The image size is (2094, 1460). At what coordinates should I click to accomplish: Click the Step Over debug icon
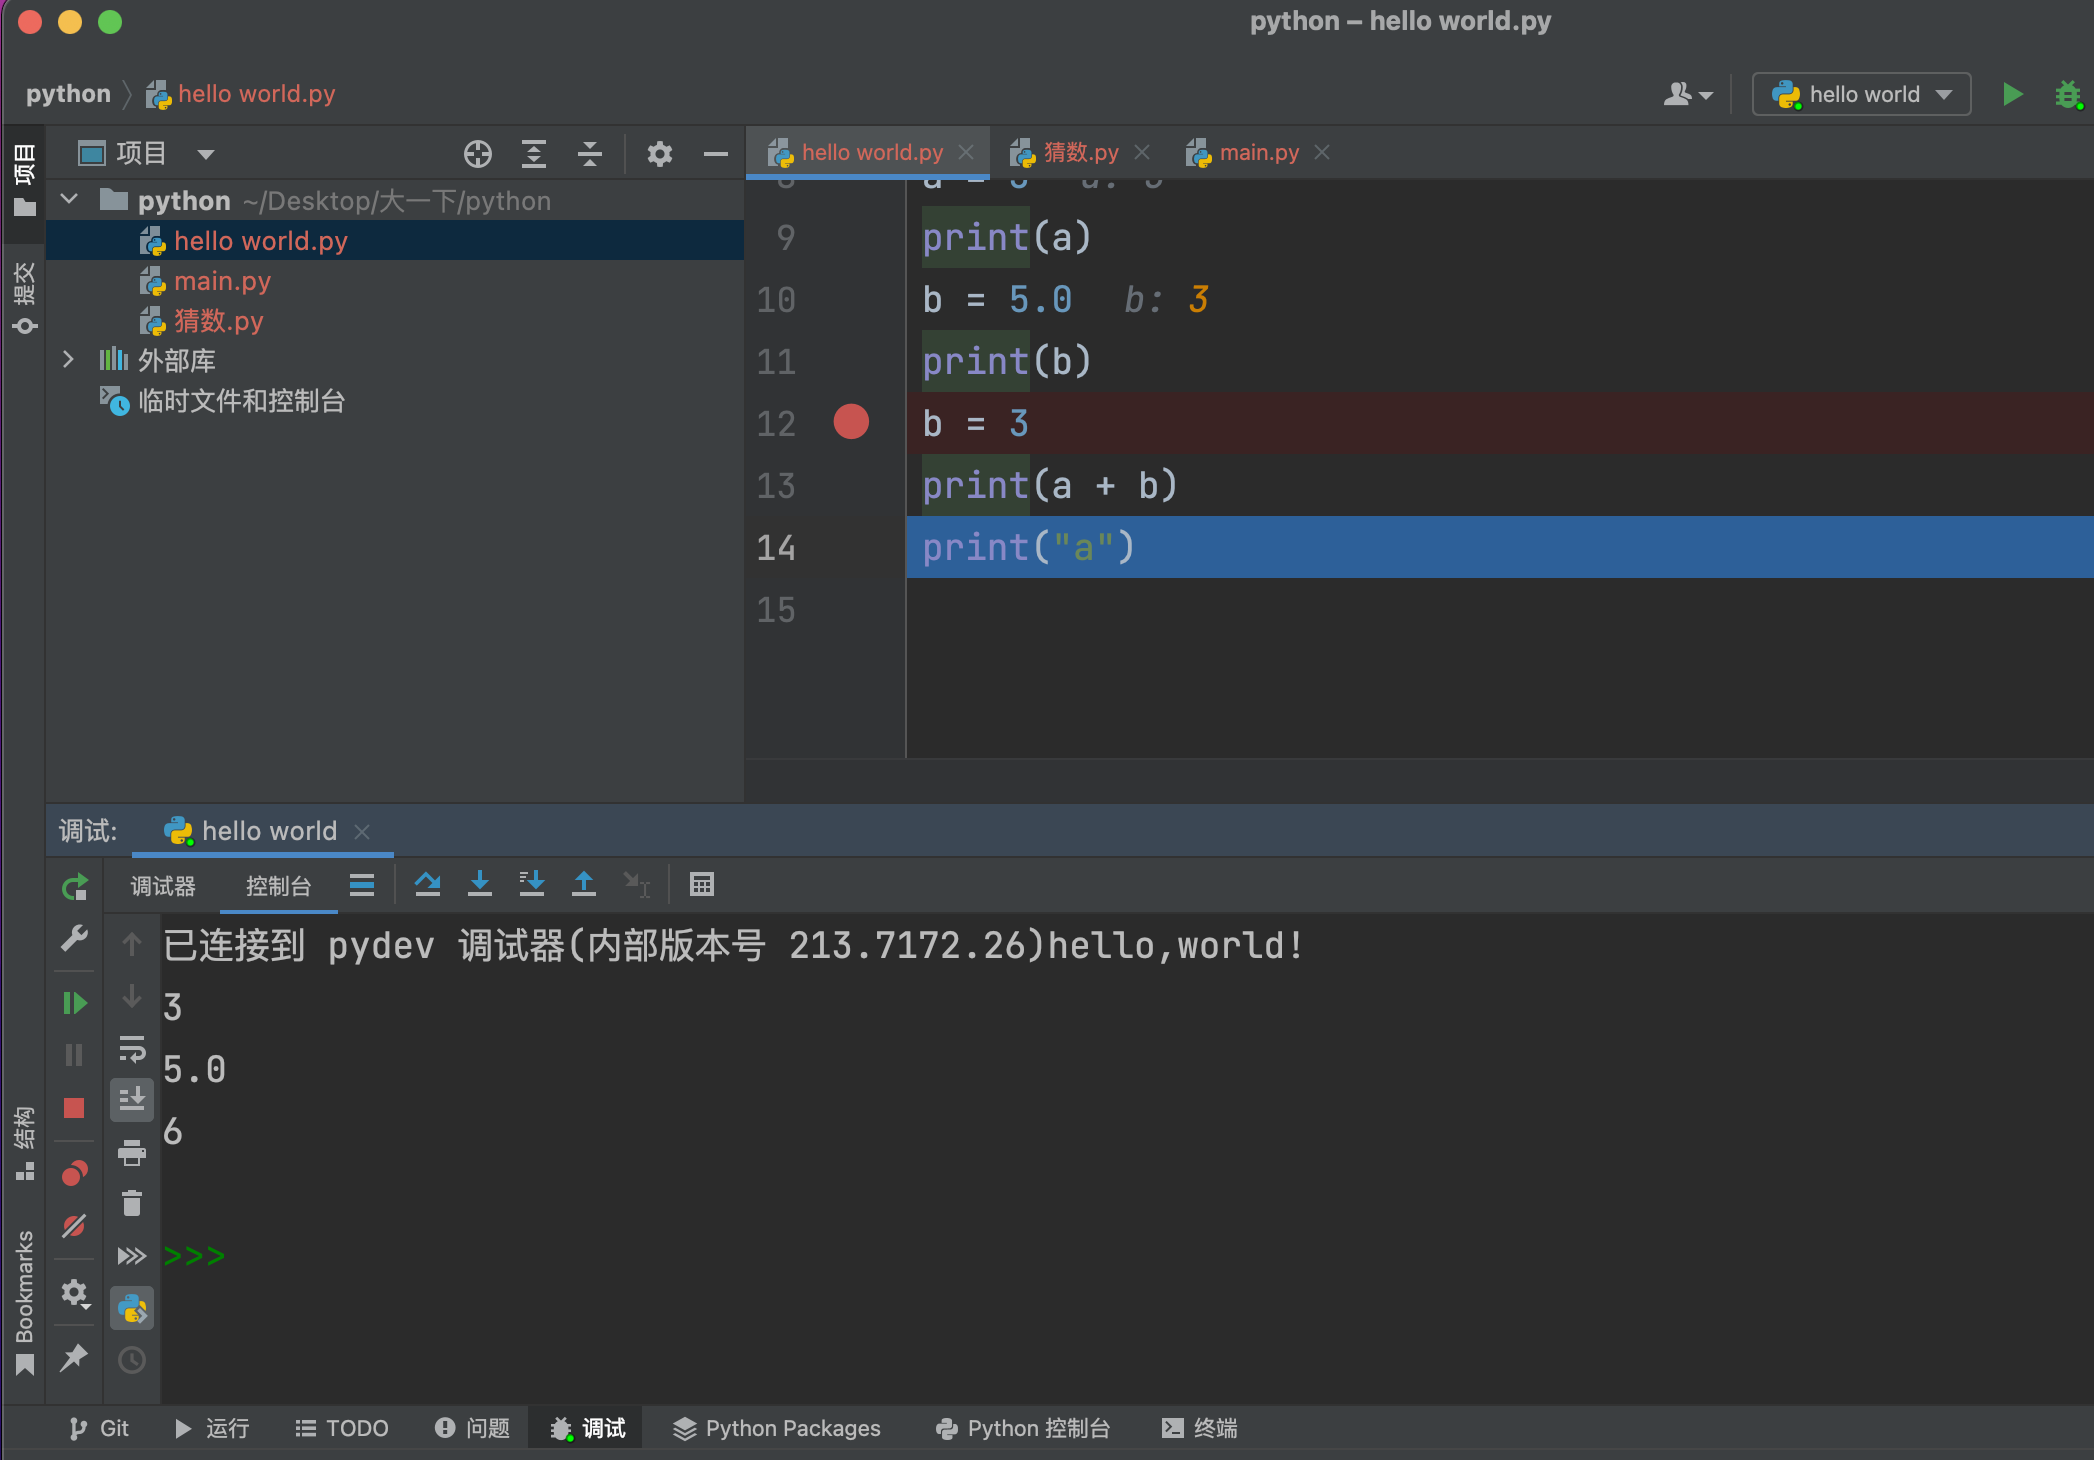(428, 884)
